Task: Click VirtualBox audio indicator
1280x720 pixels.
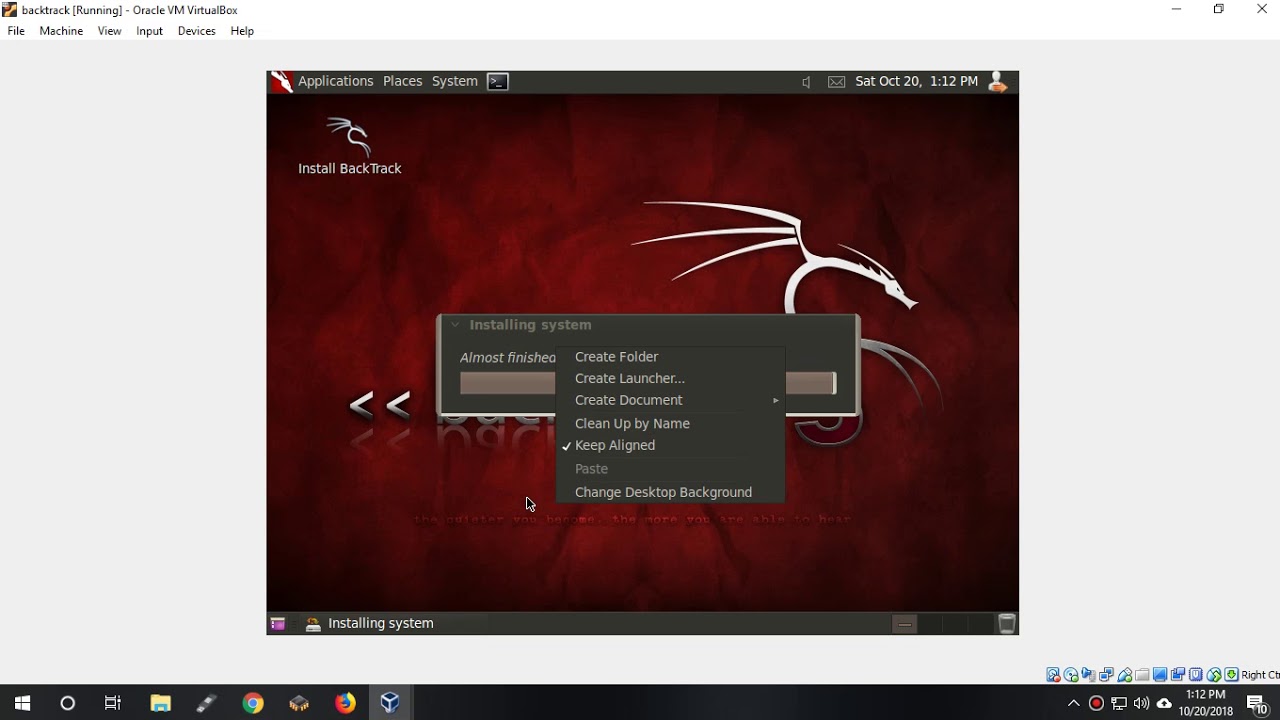Action: (1089, 675)
